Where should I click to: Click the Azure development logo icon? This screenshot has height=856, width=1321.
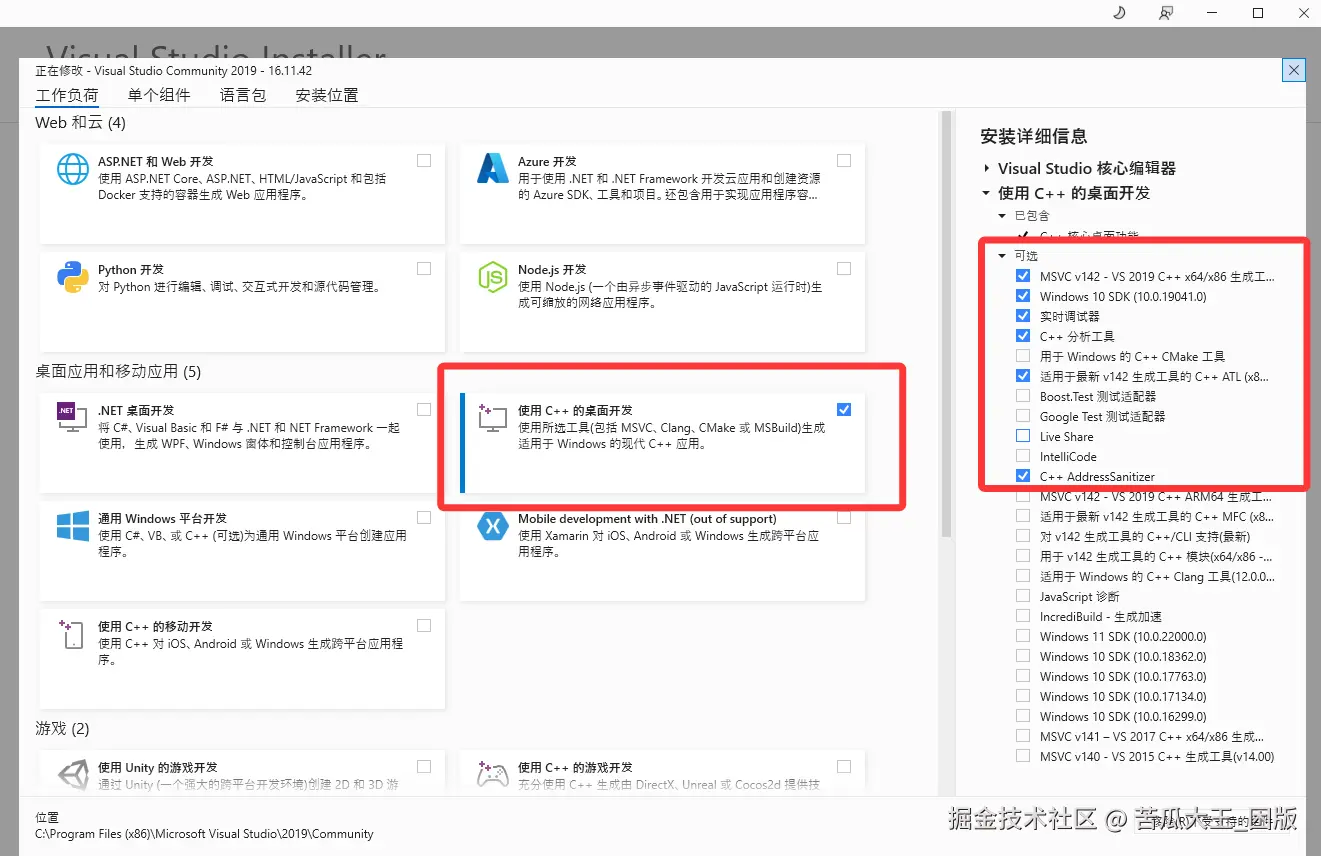coord(493,169)
